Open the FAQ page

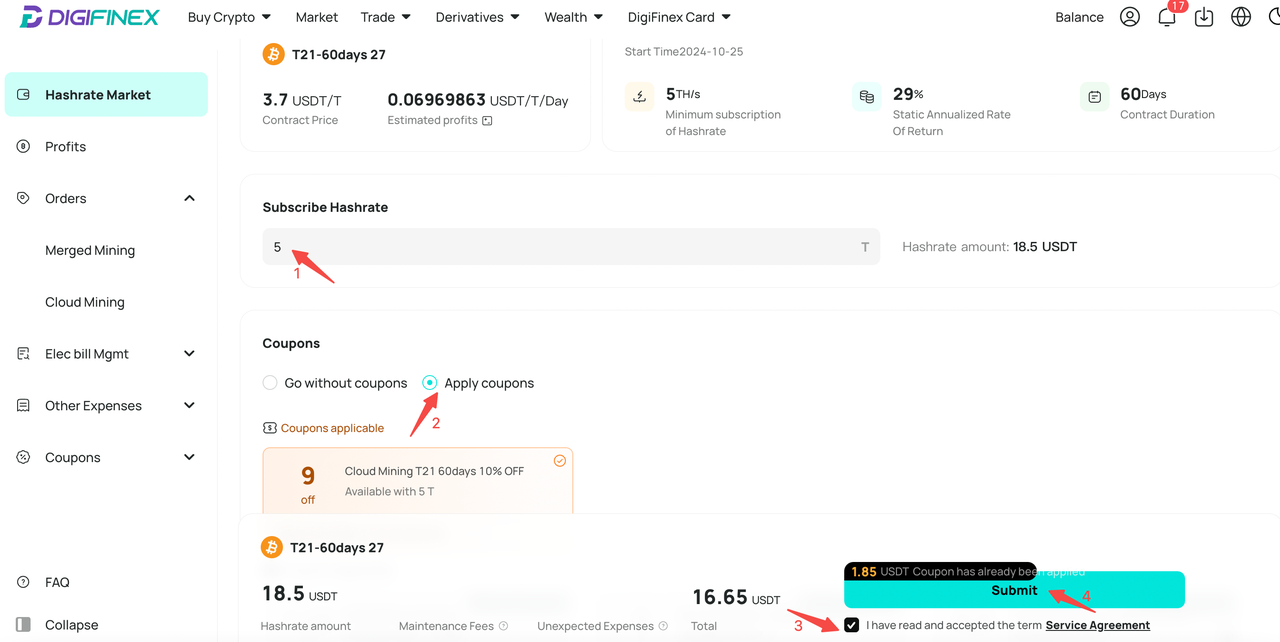[x=57, y=582]
